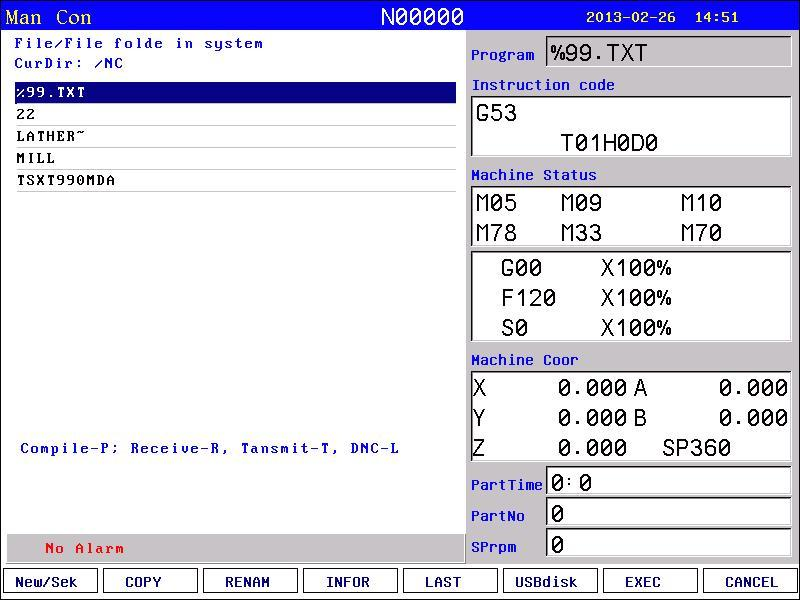Click the T01H0D0 tool code
Screen dimensions: 800x600
[x=609, y=143]
